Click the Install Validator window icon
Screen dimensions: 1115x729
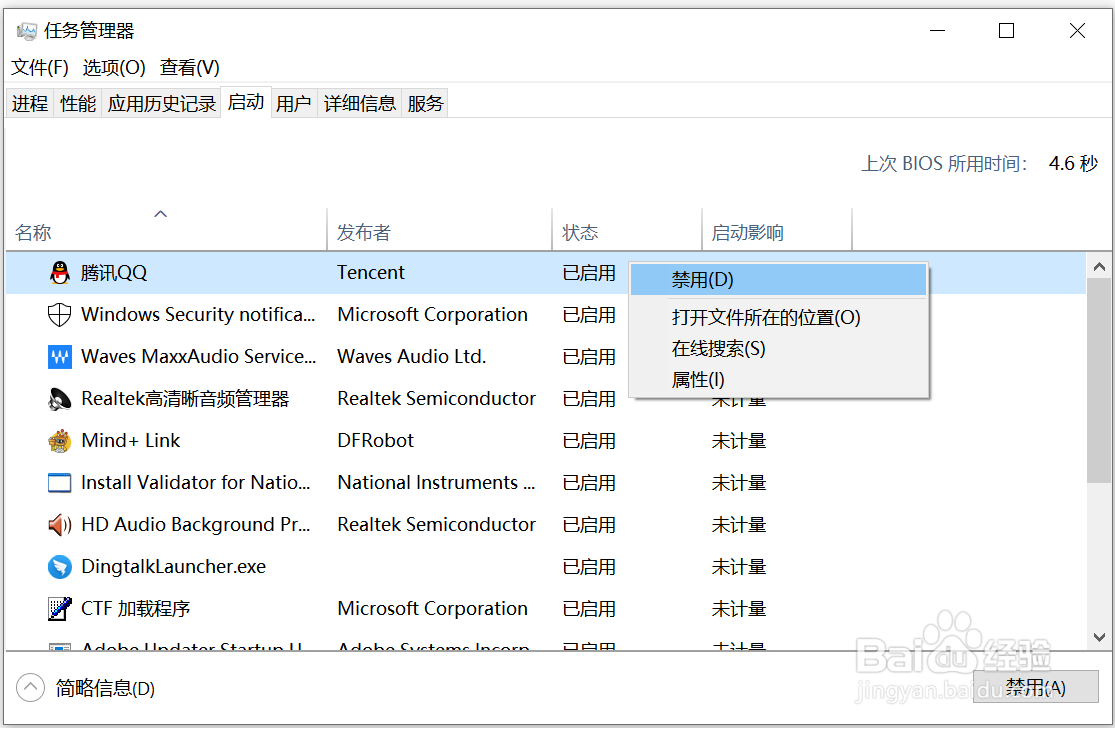(60, 483)
